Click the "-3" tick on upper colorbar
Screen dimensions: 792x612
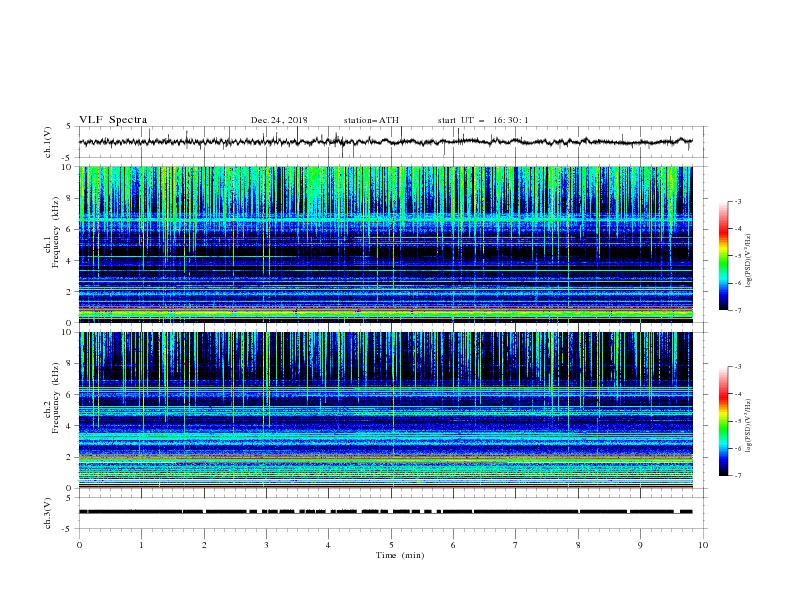738,201
